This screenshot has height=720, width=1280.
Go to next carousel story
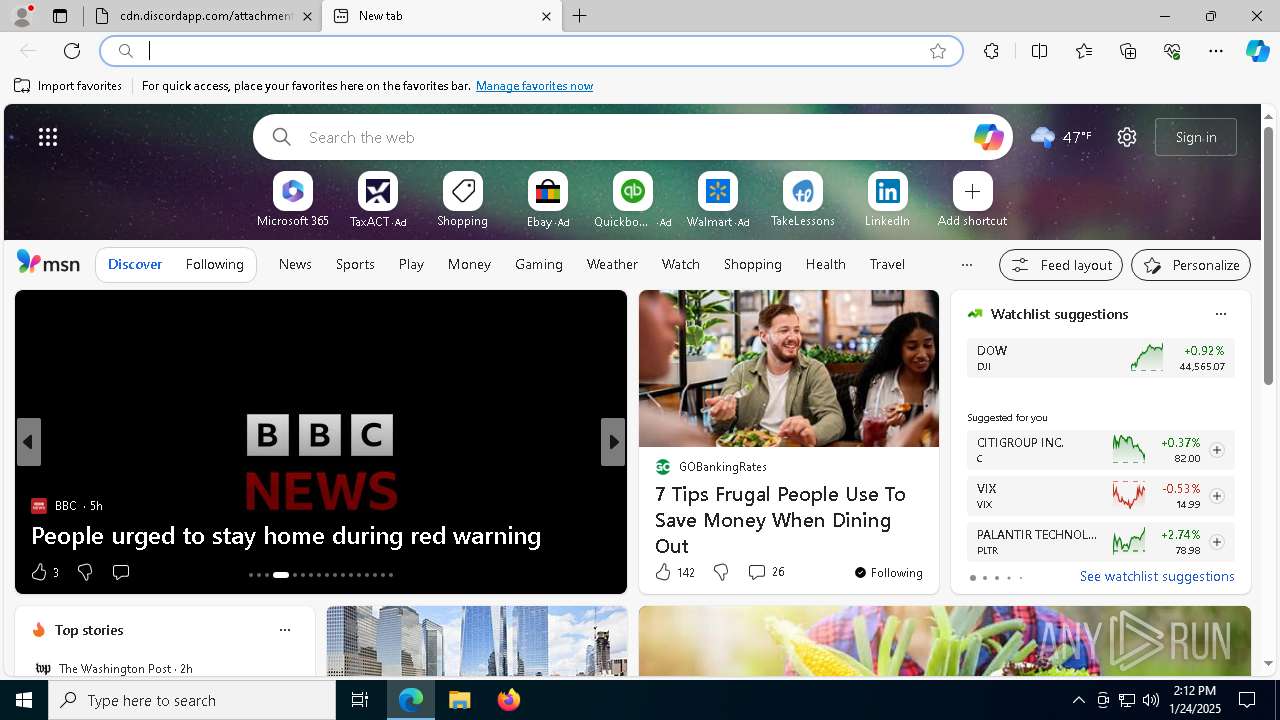613,441
